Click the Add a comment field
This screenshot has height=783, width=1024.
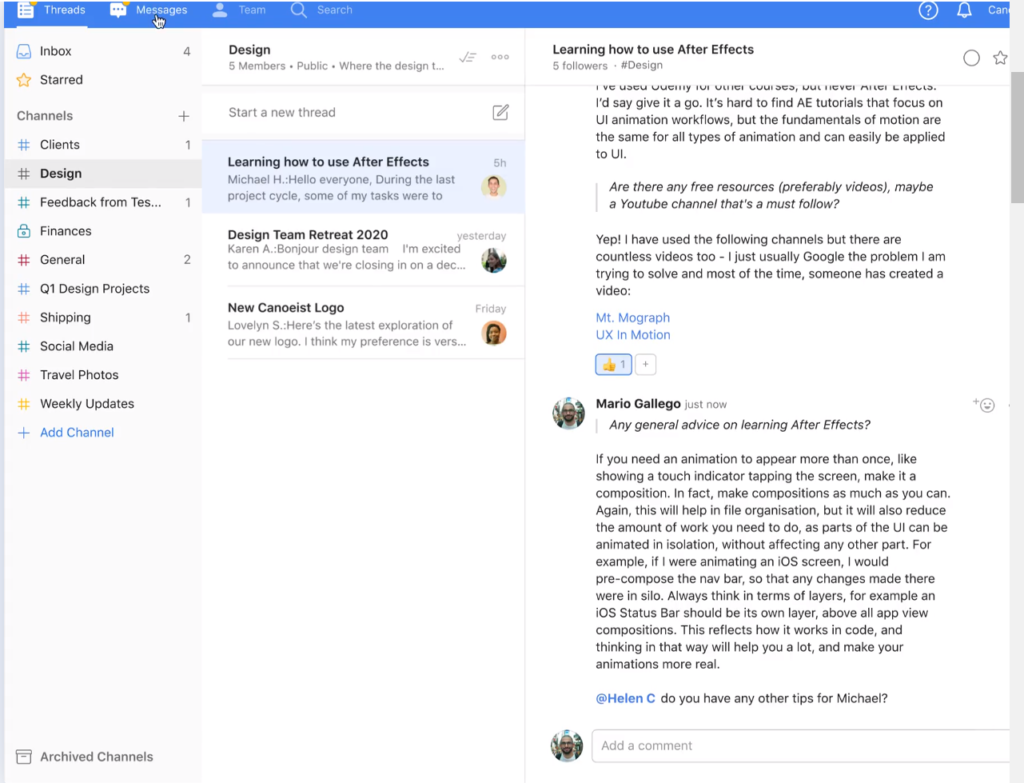pyautogui.click(x=800, y=746)
